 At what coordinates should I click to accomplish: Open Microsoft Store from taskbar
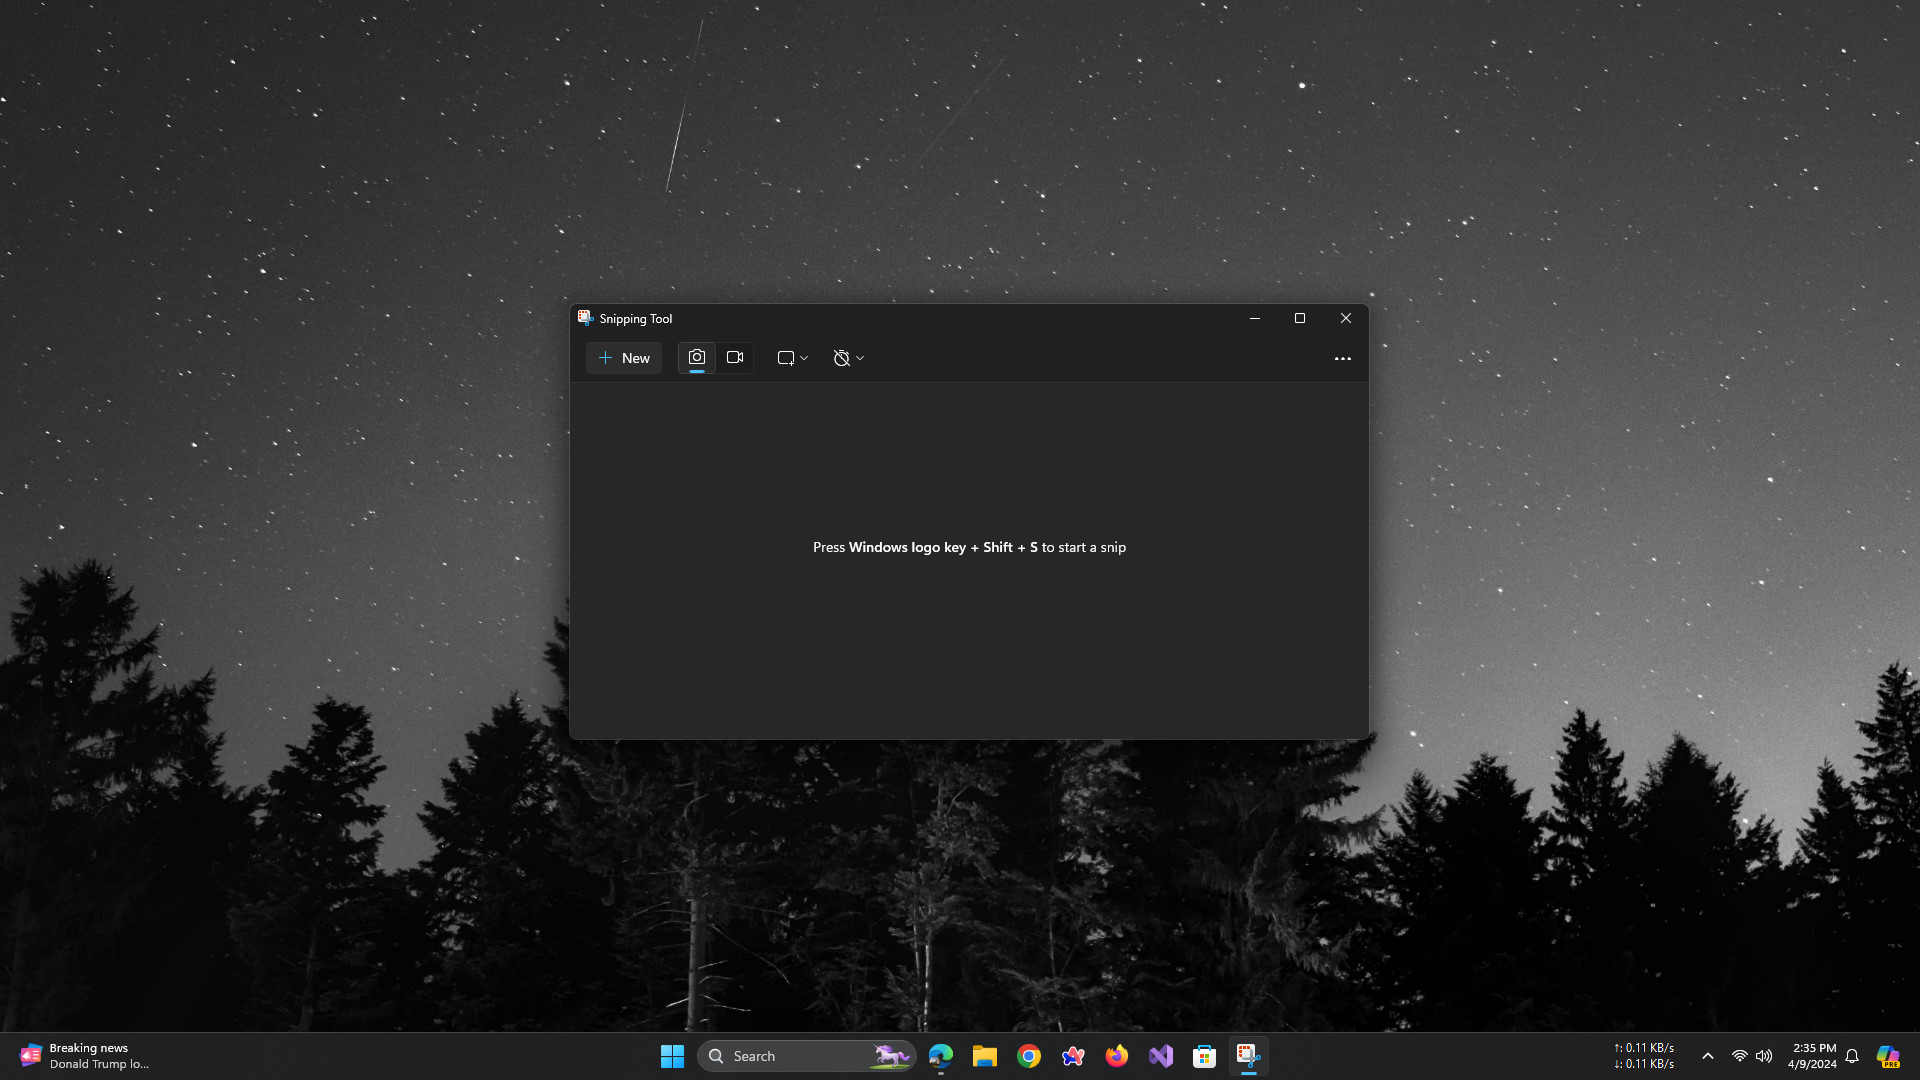tap(1205, 1056)
